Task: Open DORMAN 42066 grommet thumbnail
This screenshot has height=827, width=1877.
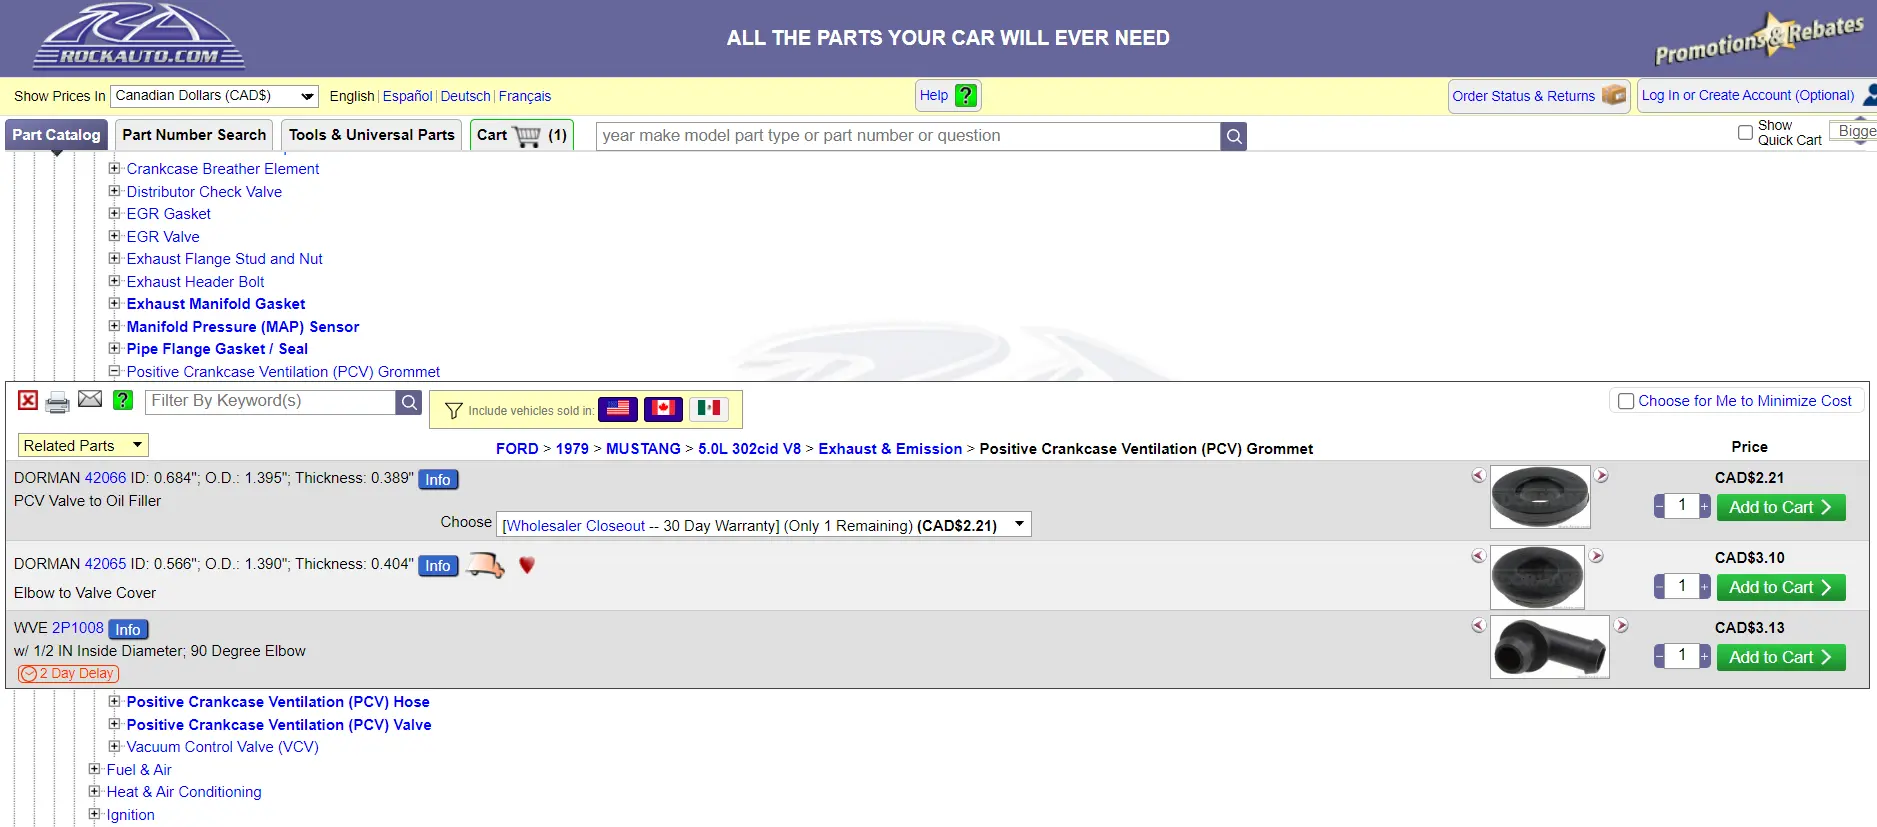Action: click(x=1540, y=497)
